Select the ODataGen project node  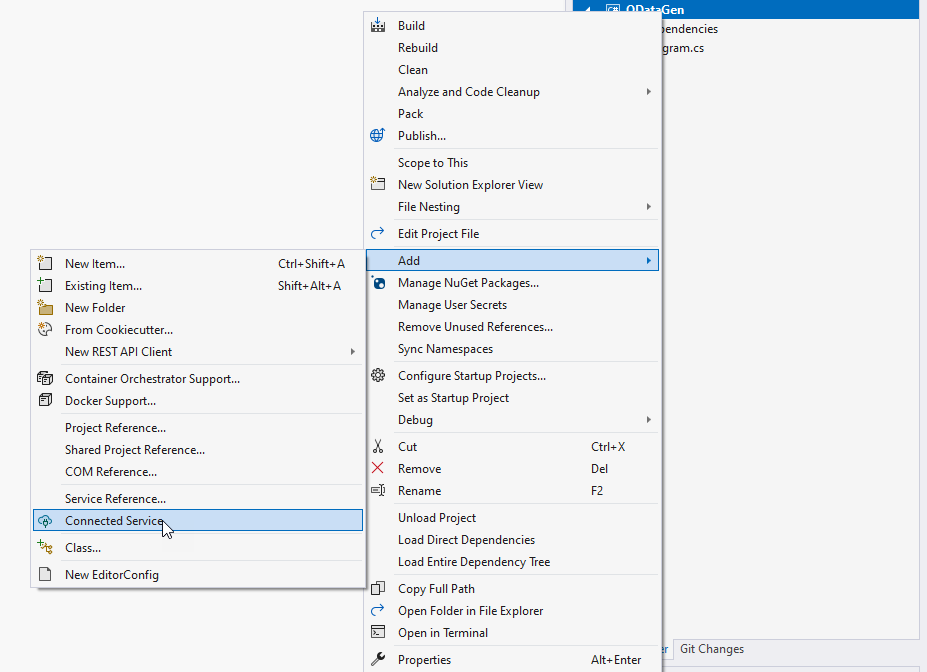click(x=746, y=9)
